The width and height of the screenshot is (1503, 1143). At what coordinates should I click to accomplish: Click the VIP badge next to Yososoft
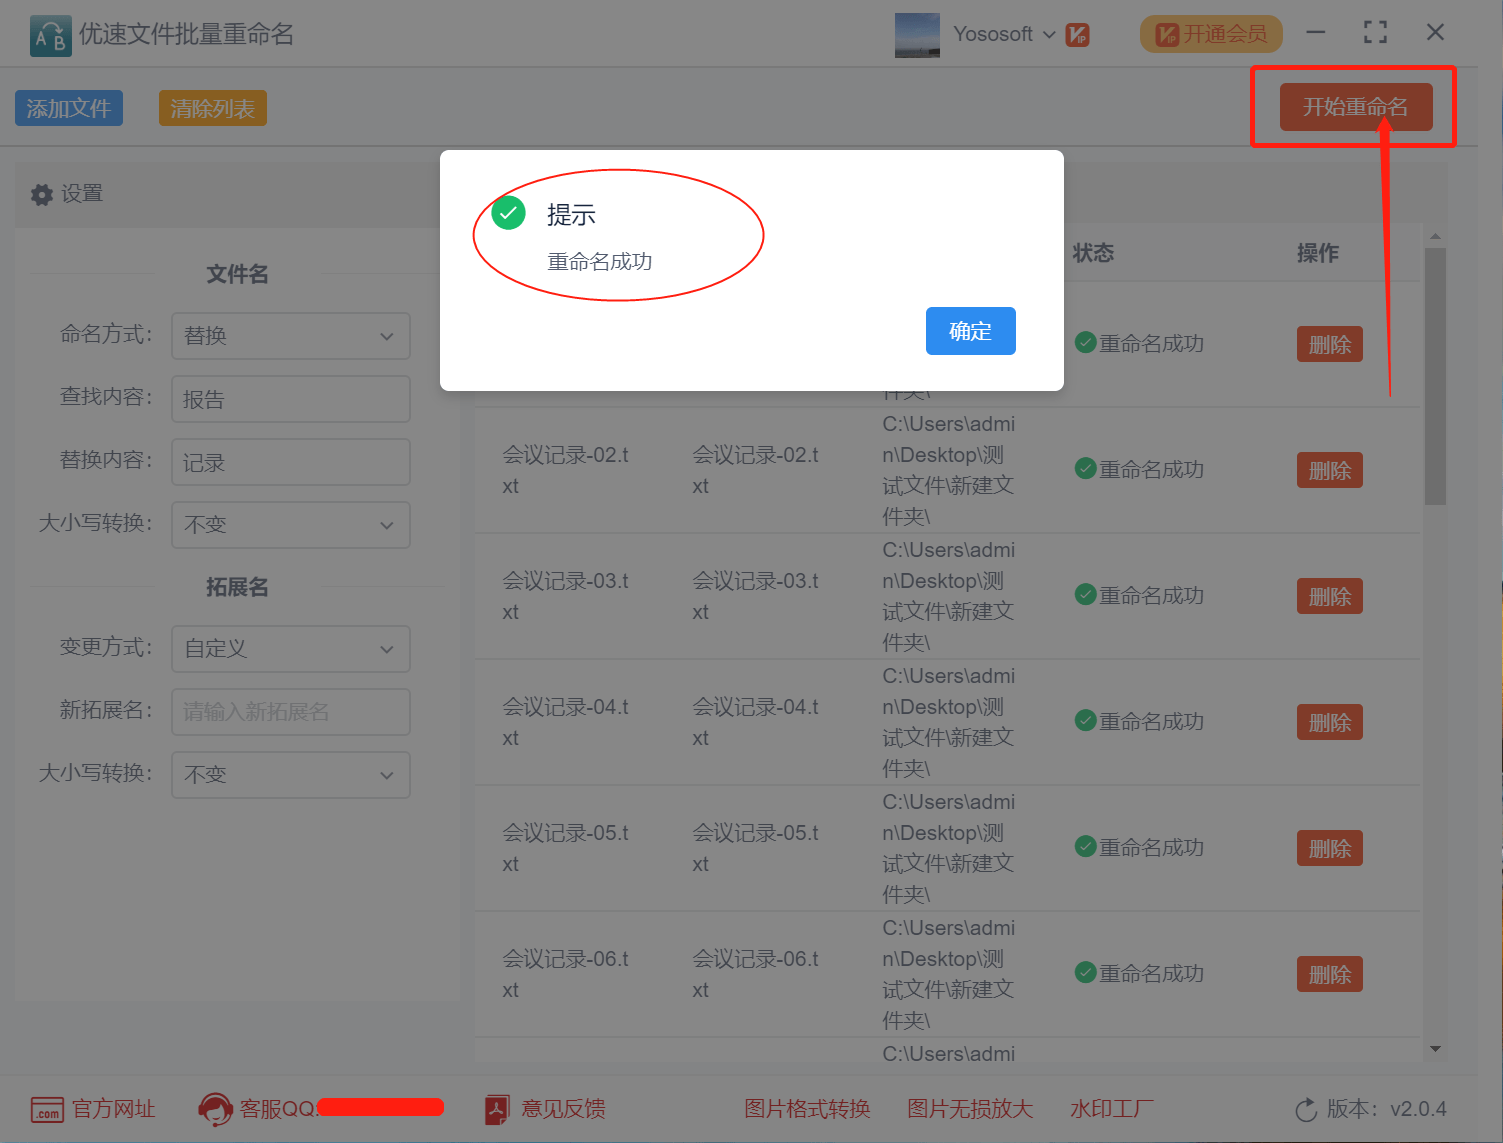tap(1076, 34)
